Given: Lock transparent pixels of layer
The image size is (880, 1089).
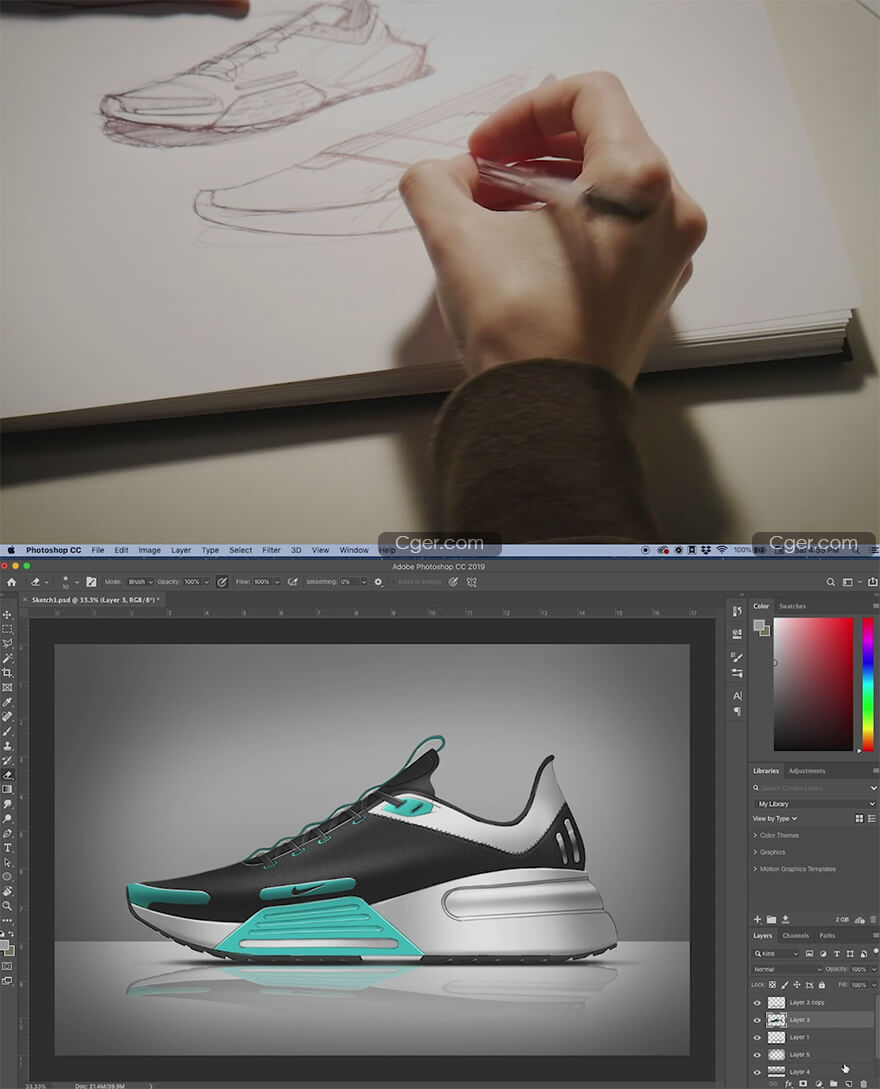Looking at the screenshot, I should tap(772, 985).
